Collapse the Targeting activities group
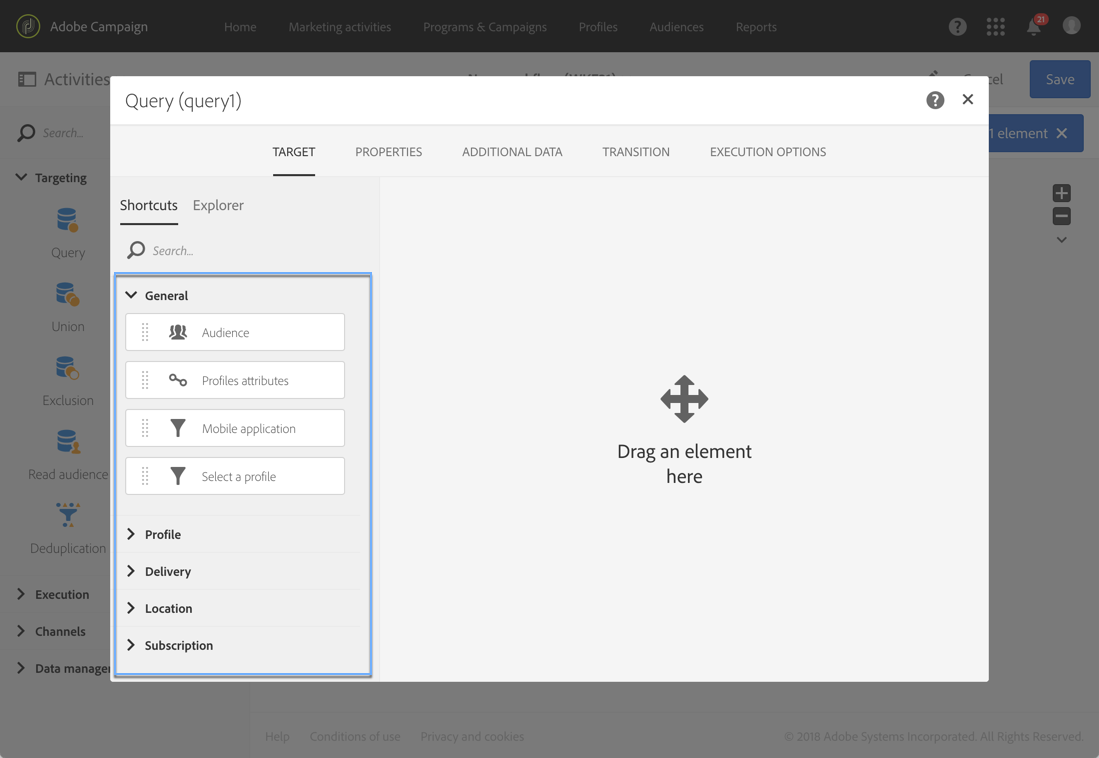 coord(21,177)
